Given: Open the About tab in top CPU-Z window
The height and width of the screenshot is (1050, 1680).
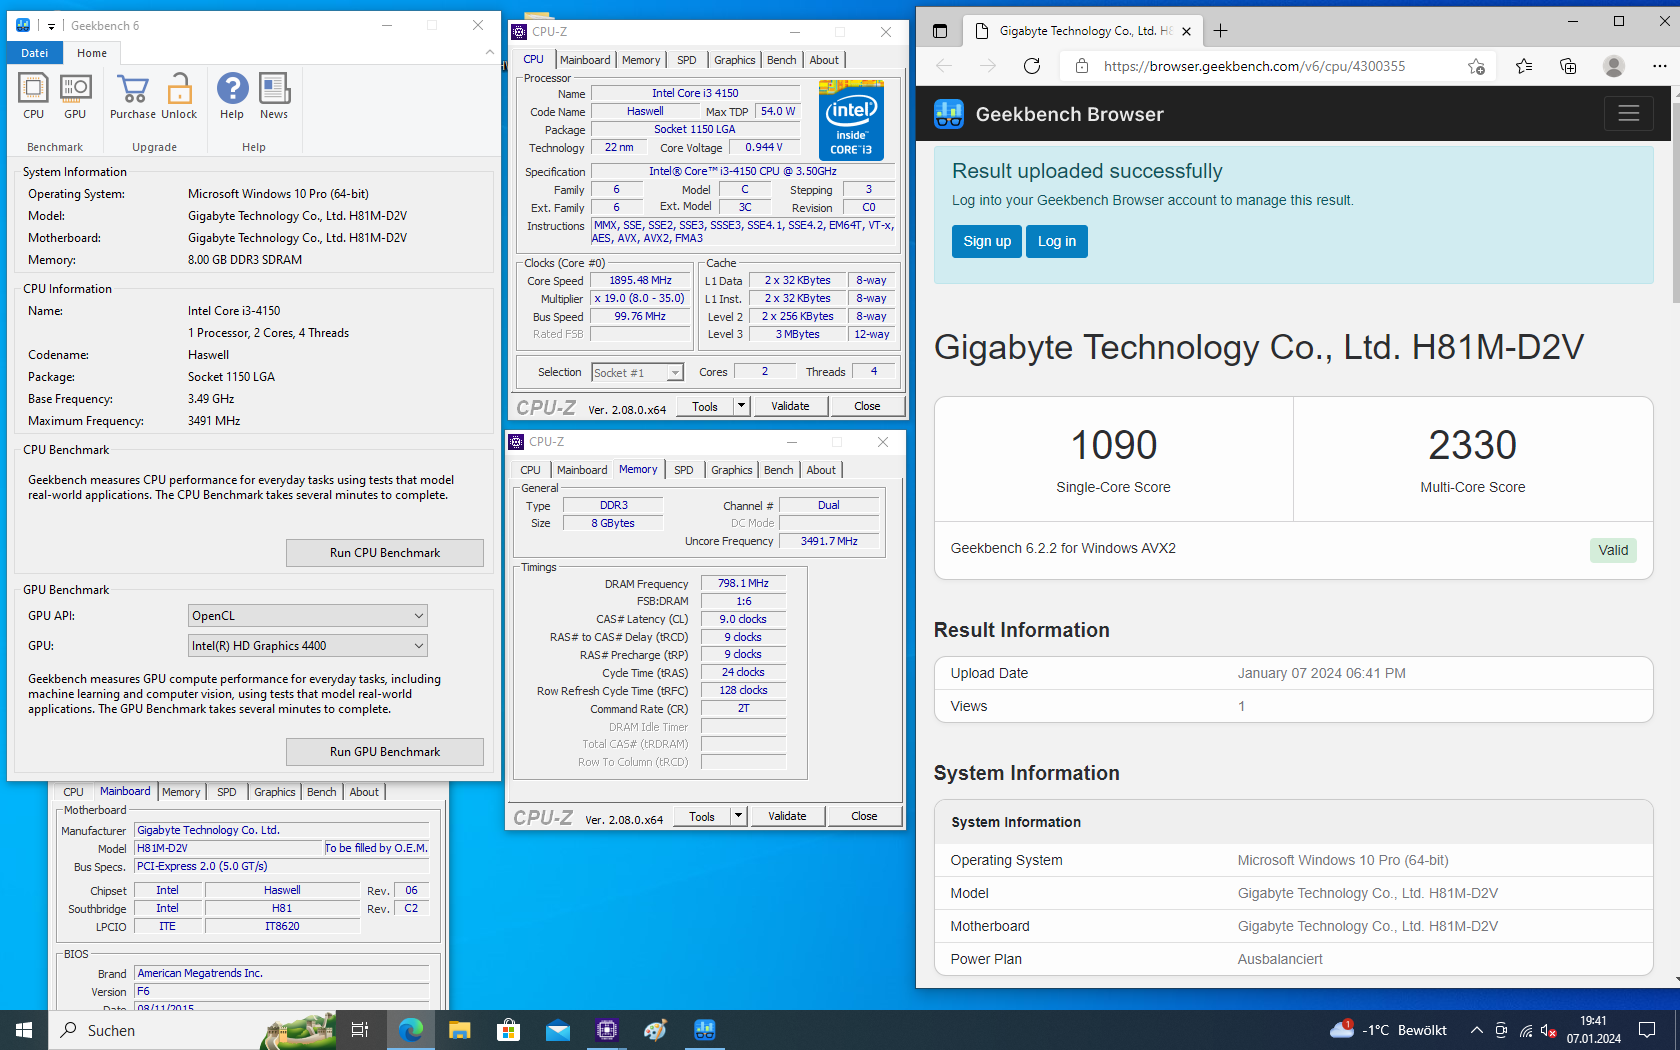Looking at the screenshot, I should click(x=824, y=60).
